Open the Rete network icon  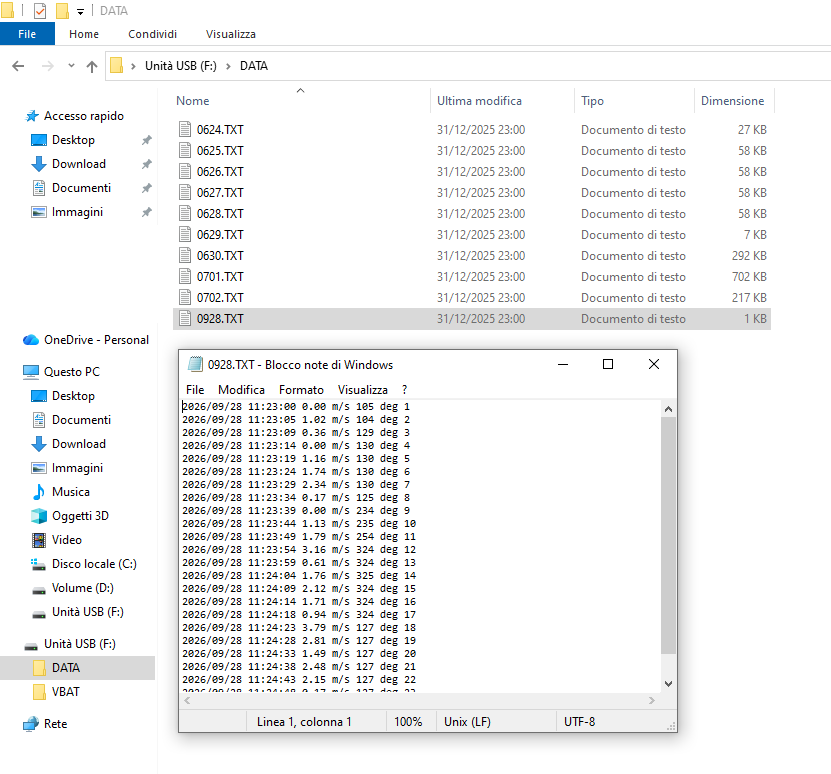pos(31,724)
